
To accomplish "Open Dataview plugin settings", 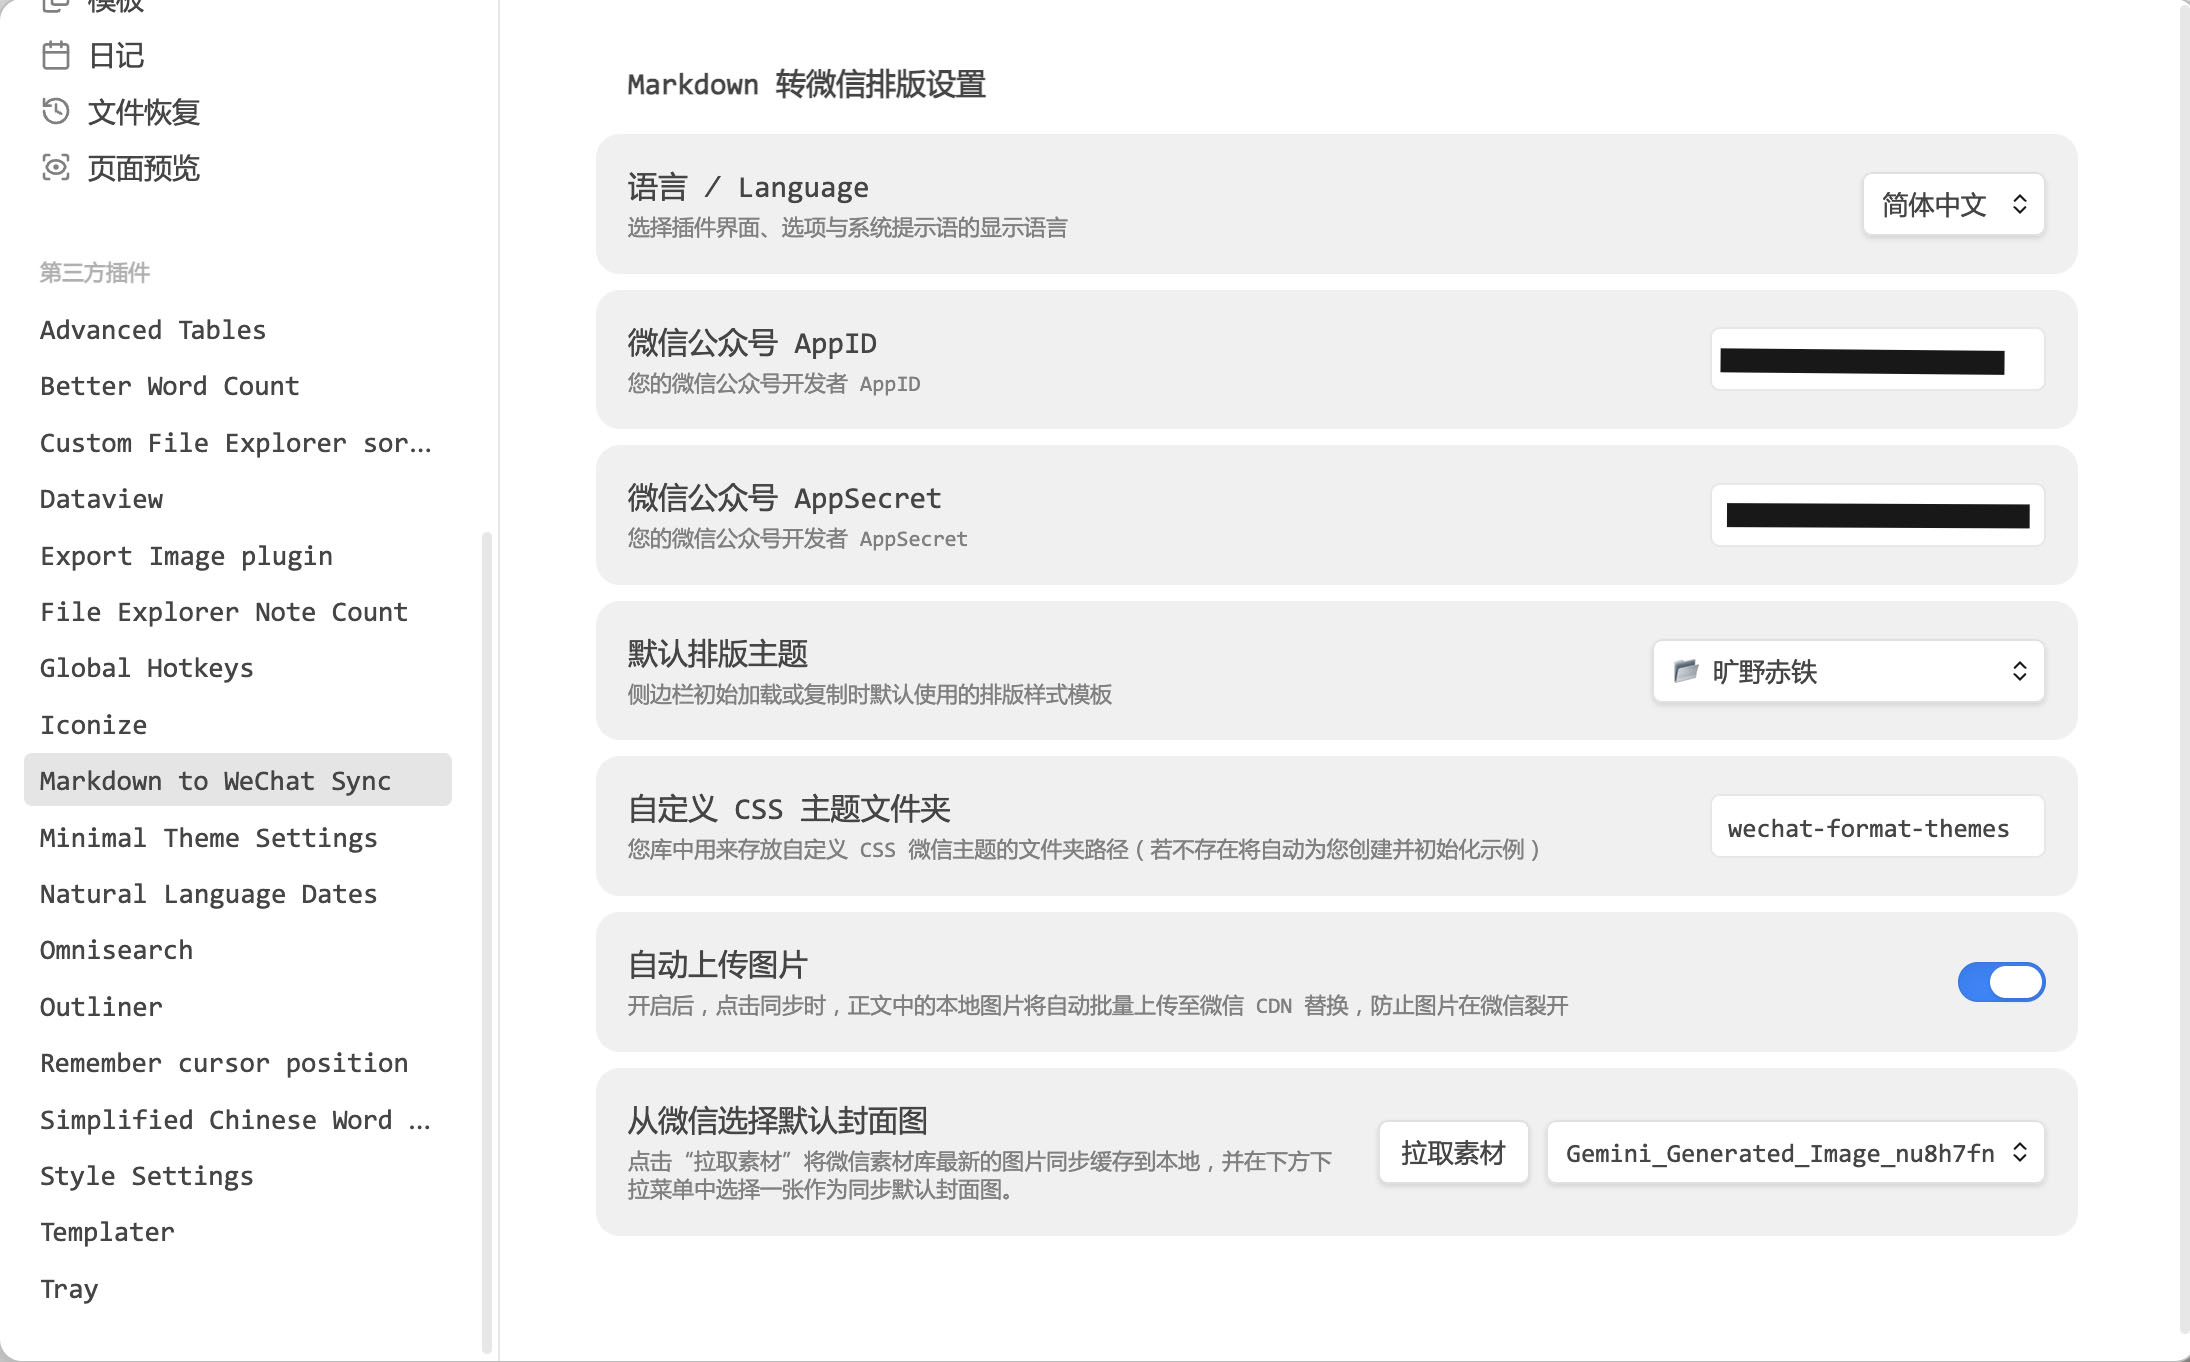I will (238, 499).
